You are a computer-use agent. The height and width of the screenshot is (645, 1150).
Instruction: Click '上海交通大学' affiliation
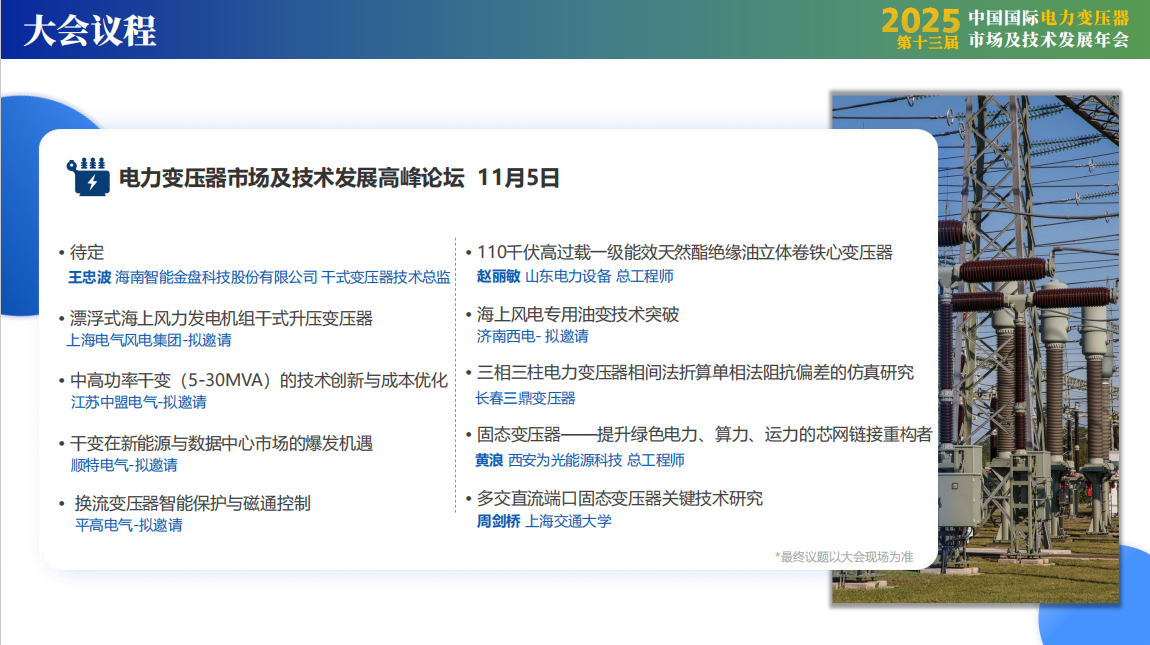[568, 522]
